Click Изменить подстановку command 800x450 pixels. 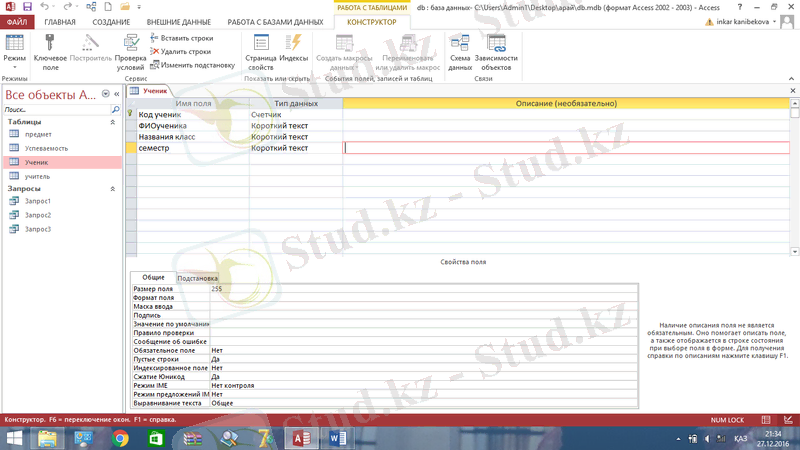click(192, 65)
